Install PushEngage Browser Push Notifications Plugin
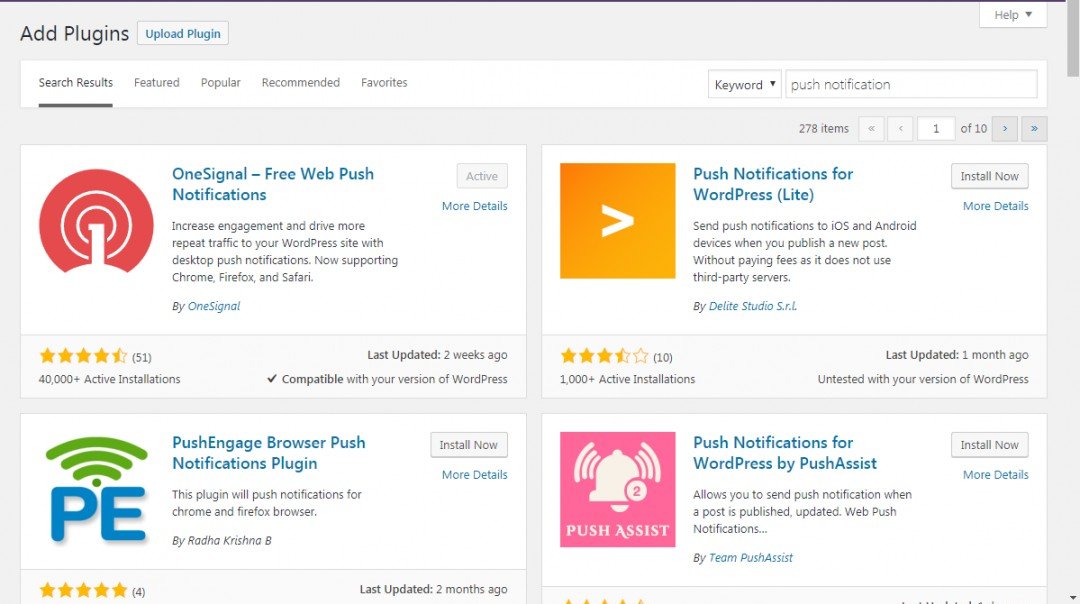The height and width of the screenshot is (604, 1080). 469,444
